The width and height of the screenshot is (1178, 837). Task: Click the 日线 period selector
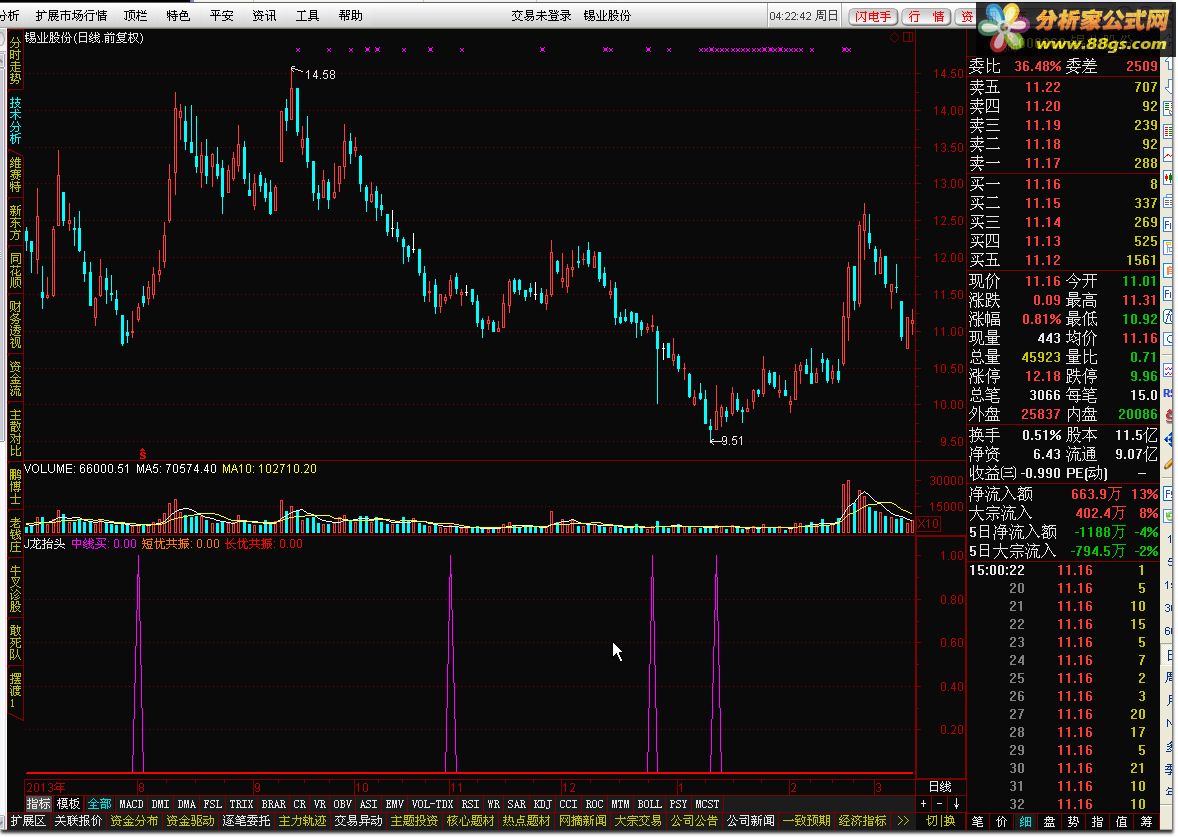pos(940,787)
